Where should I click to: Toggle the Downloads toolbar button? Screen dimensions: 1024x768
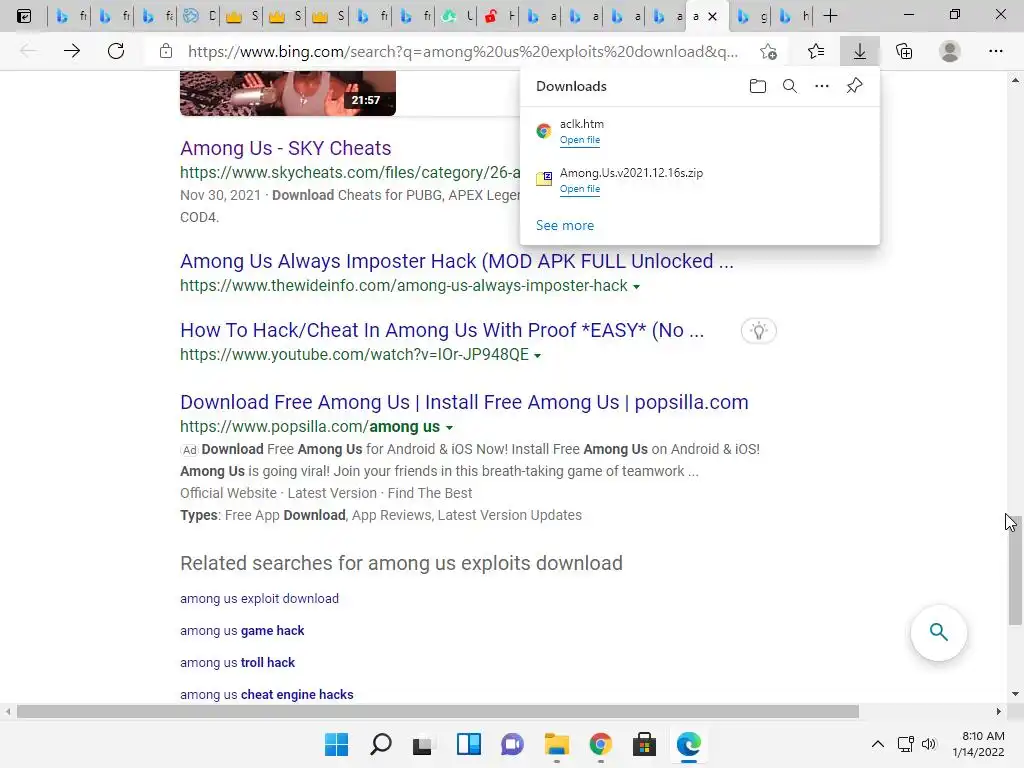point(859,51)
